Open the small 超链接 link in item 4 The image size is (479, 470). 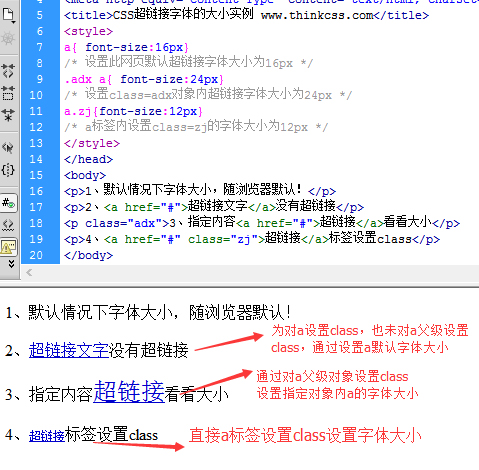pyautogui.click(x=47, y=436)
